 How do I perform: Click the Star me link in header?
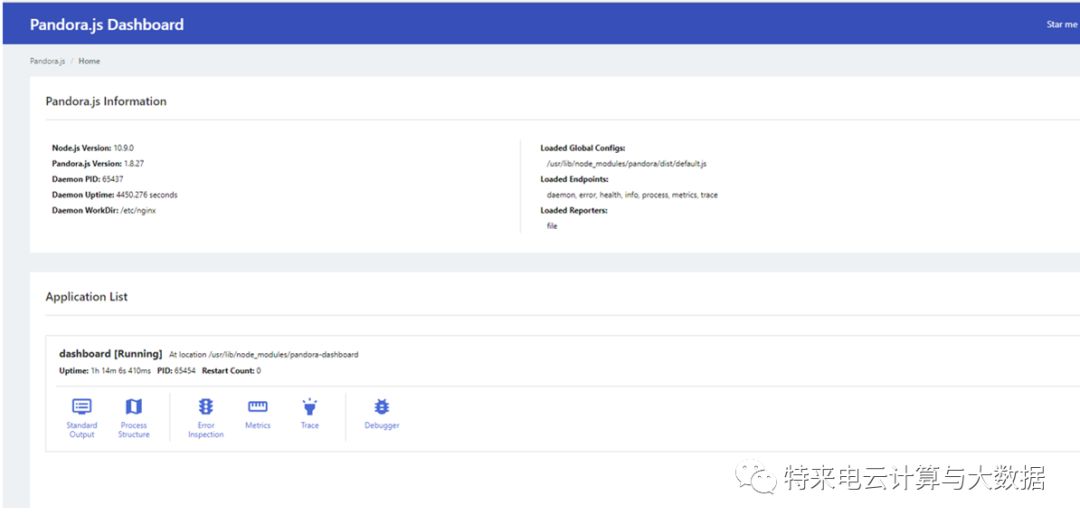tap(1061, 24)
